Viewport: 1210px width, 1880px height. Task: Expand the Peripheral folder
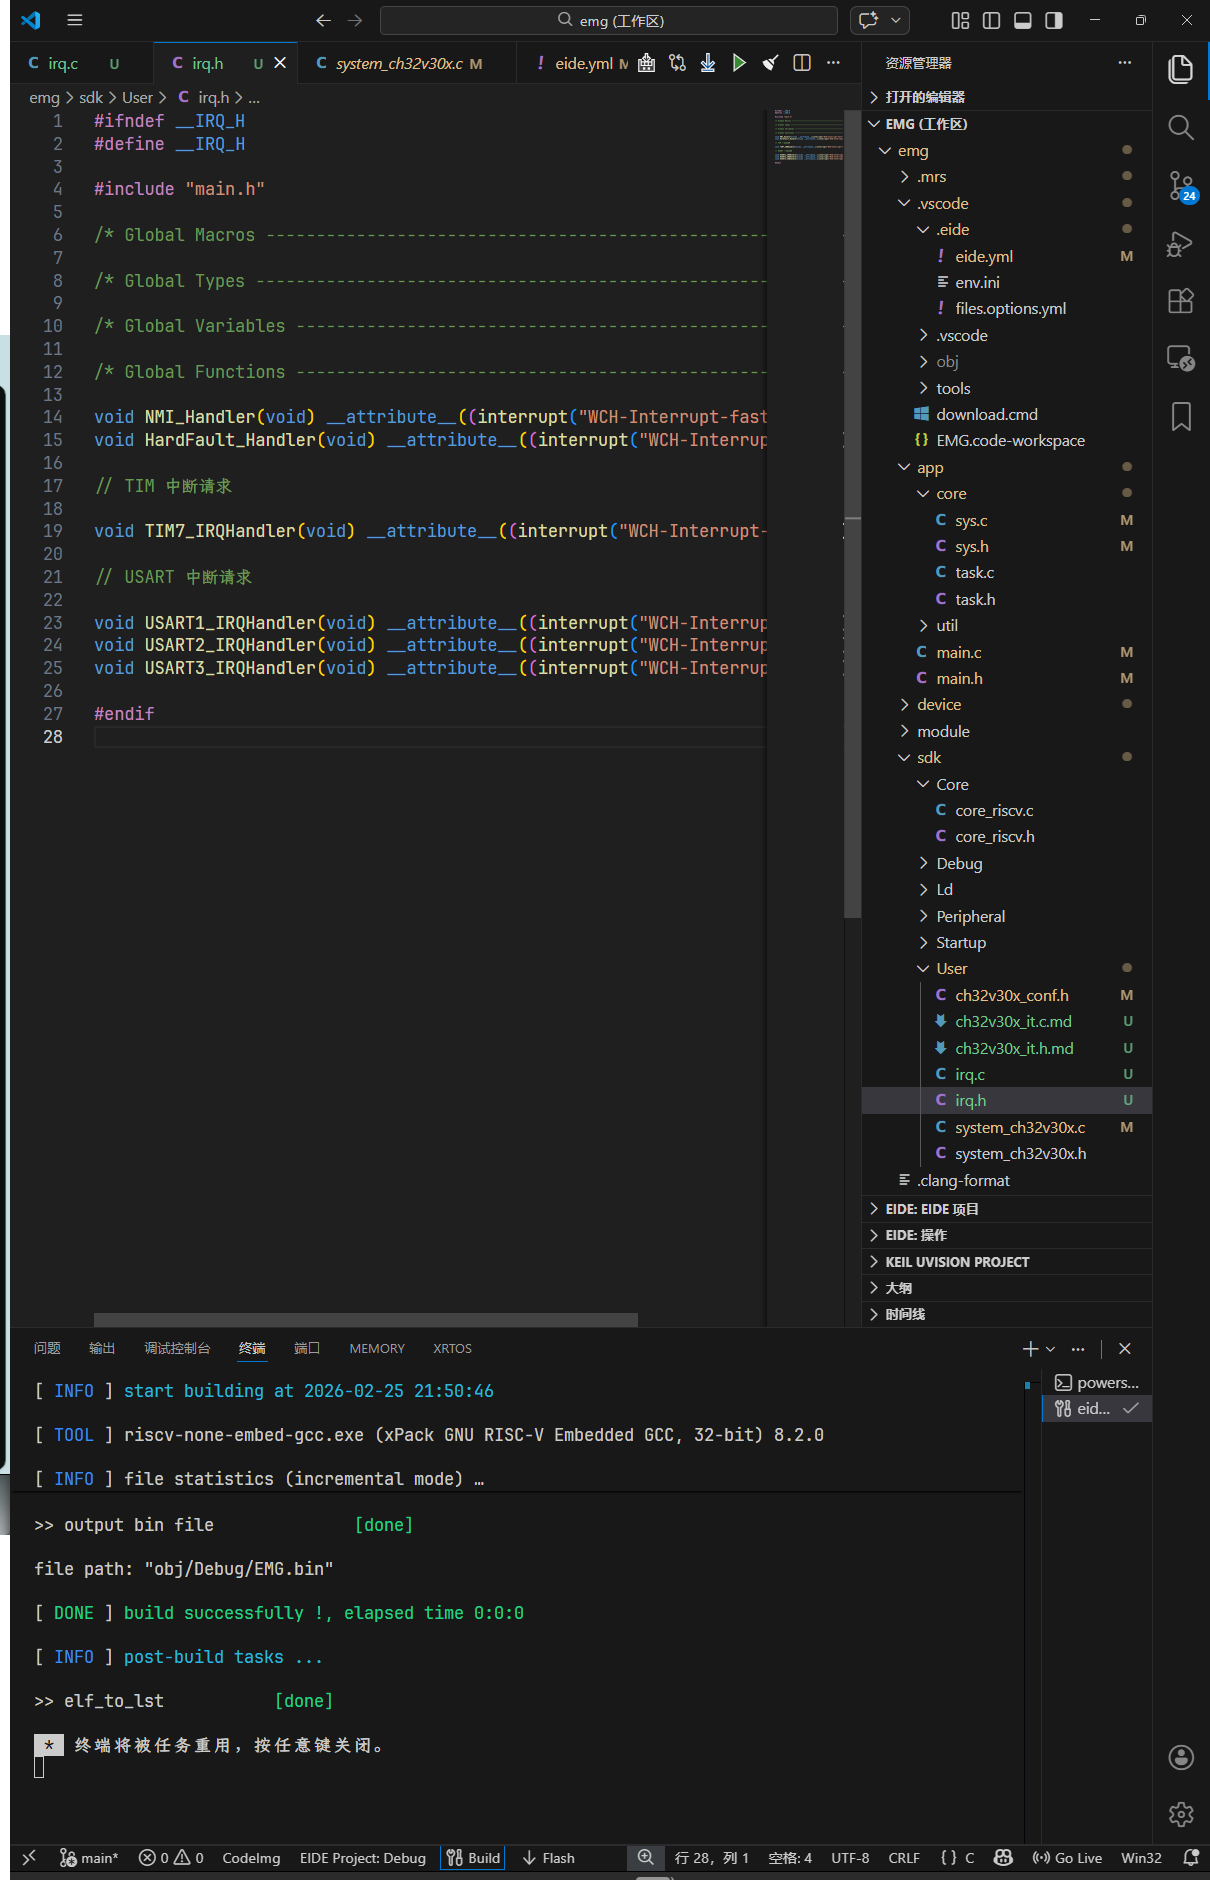coord(970,916)
